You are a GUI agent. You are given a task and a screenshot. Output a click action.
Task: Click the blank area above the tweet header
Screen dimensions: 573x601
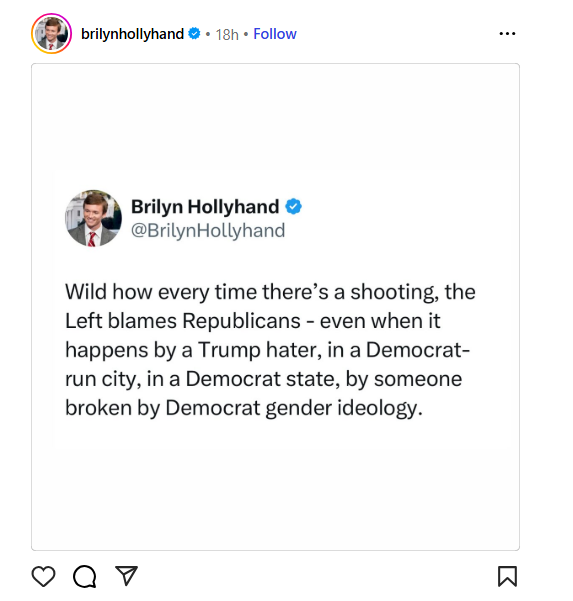pyautogui.click(x=275, y=117)
